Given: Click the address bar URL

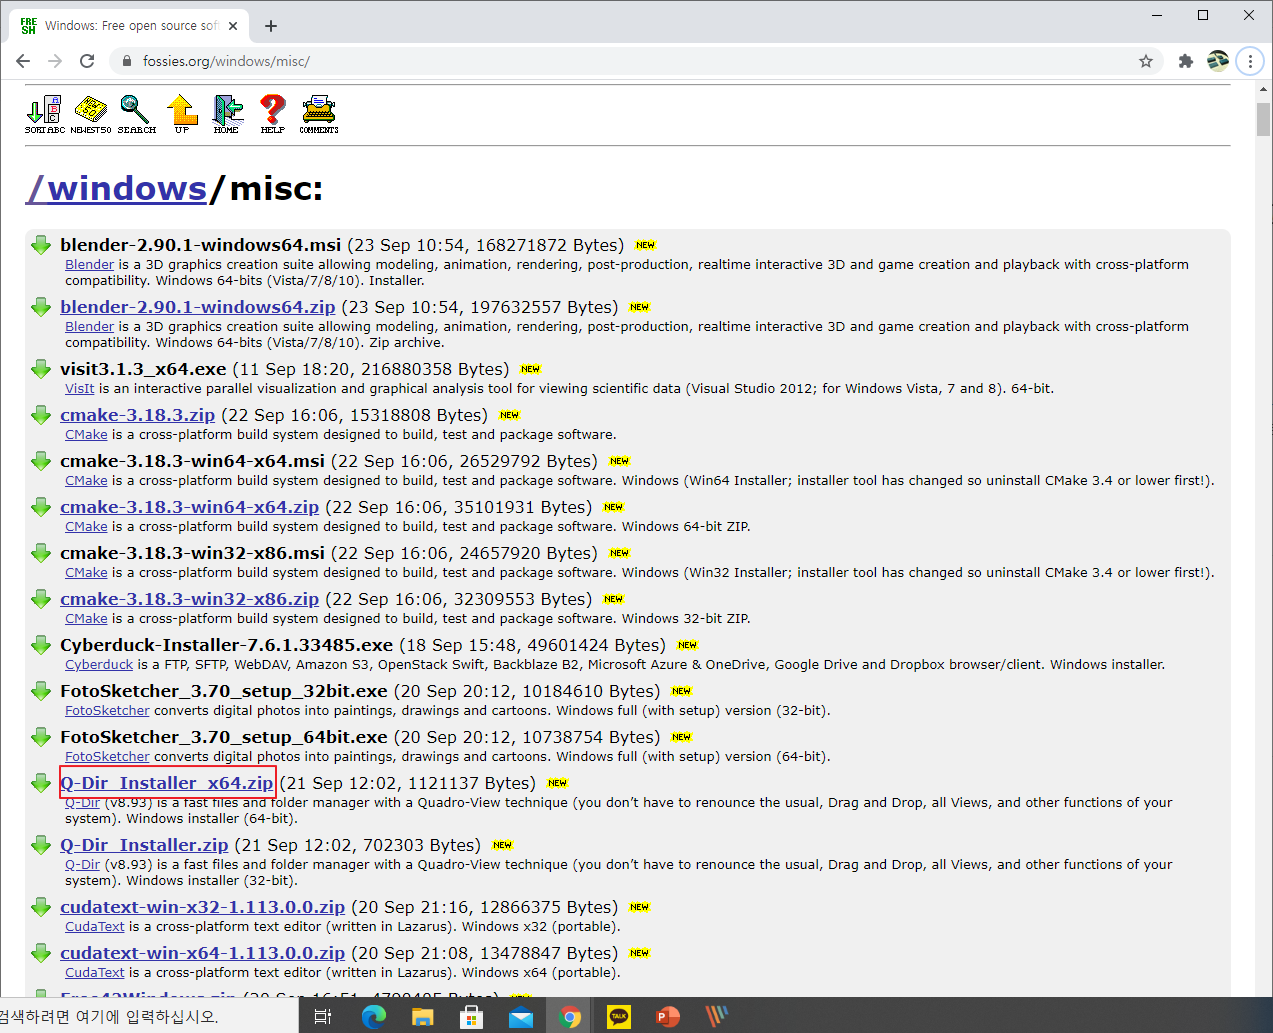Looking at the screenshot, I should (226, 61).
